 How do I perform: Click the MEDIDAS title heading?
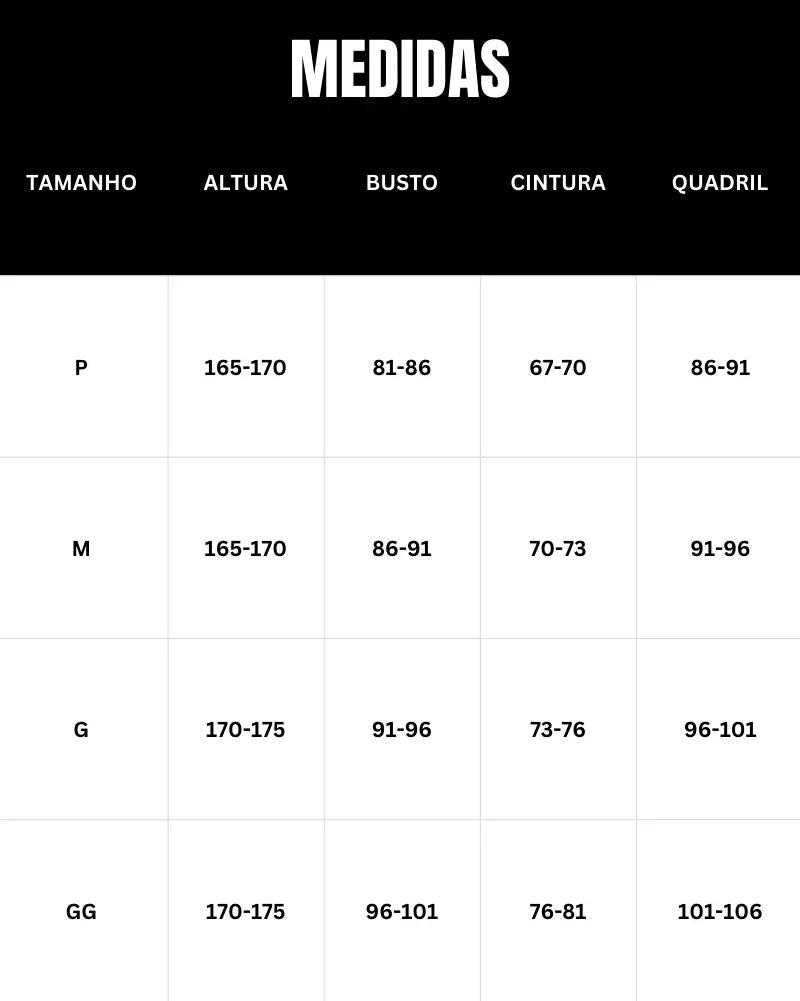pos(400,69)
